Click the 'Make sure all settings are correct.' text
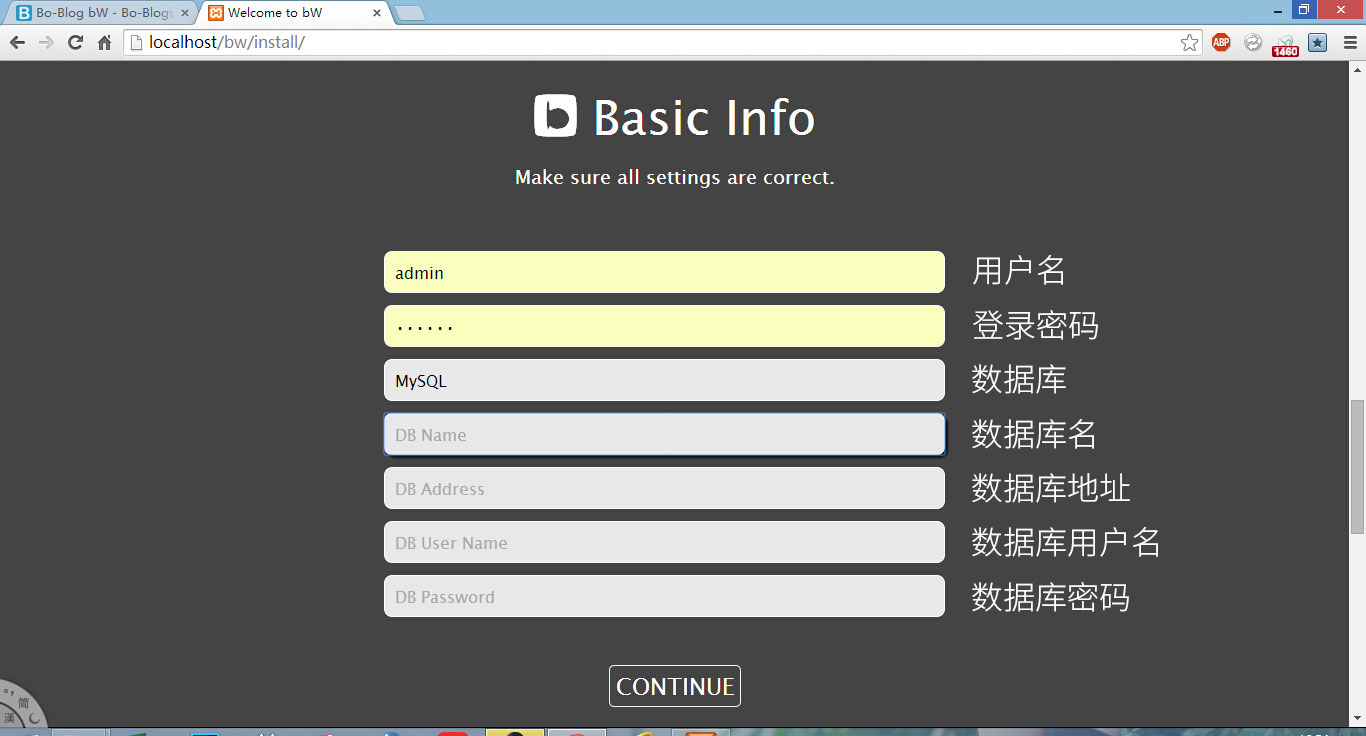This screenshot has width=1366, height=736. click(x=675, y=178)
